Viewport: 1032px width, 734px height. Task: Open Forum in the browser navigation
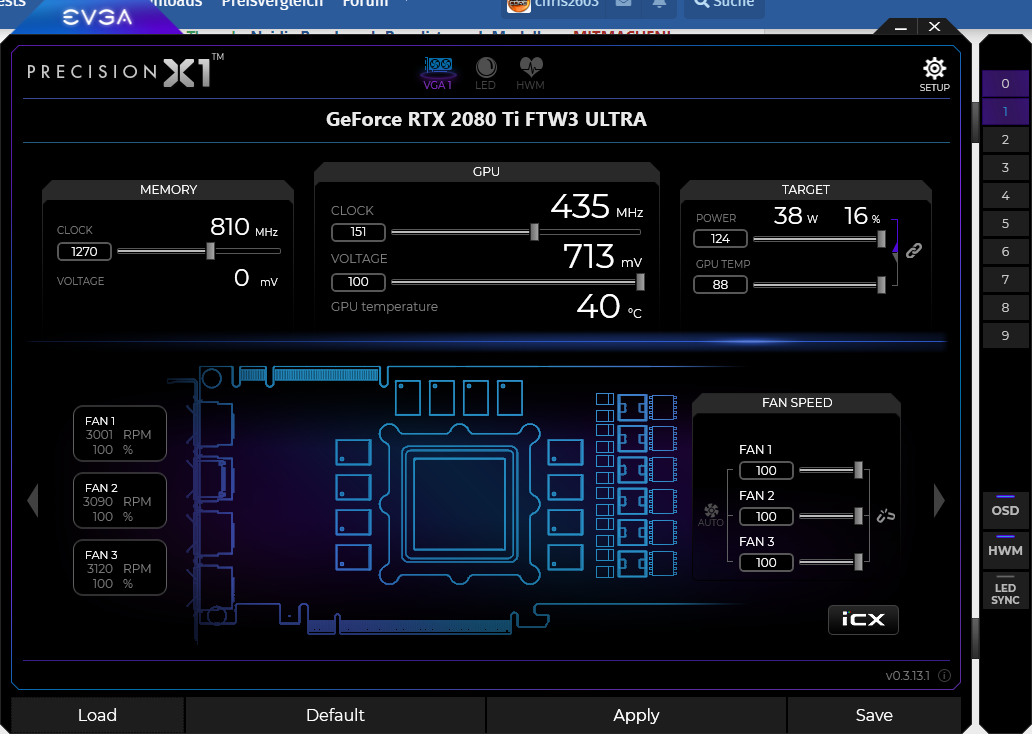pyautogui.click(x=365, y=4)
